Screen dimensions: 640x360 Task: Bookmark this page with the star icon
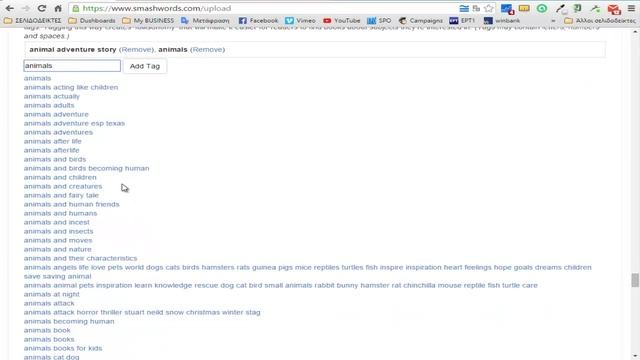tap(489, 8)
